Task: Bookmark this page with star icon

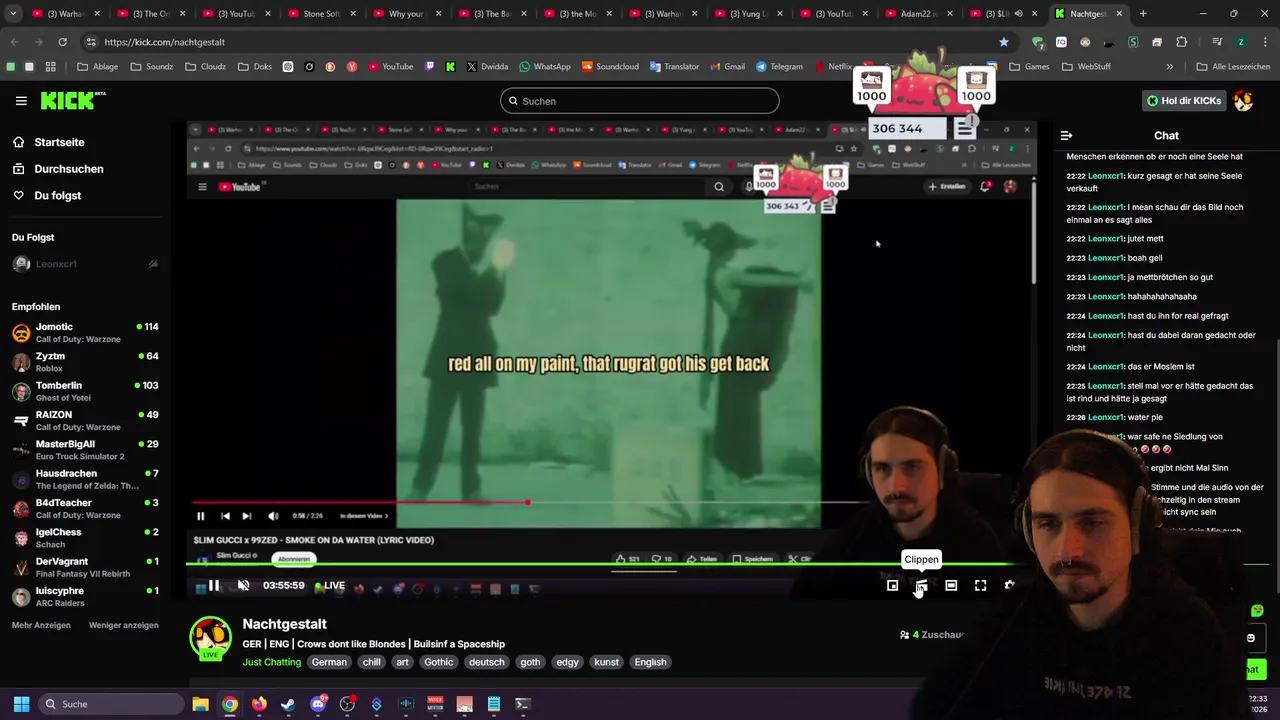Action: click(x=1003, y=42)
